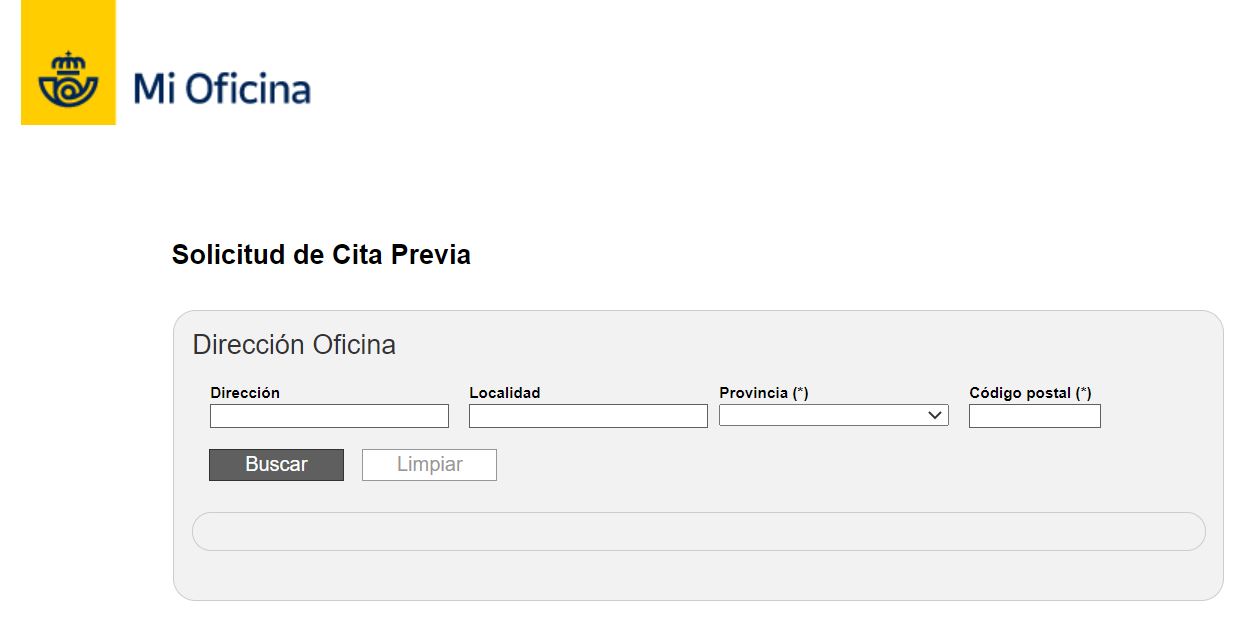Click the empty results bar below Buscar

coord(698,531)
